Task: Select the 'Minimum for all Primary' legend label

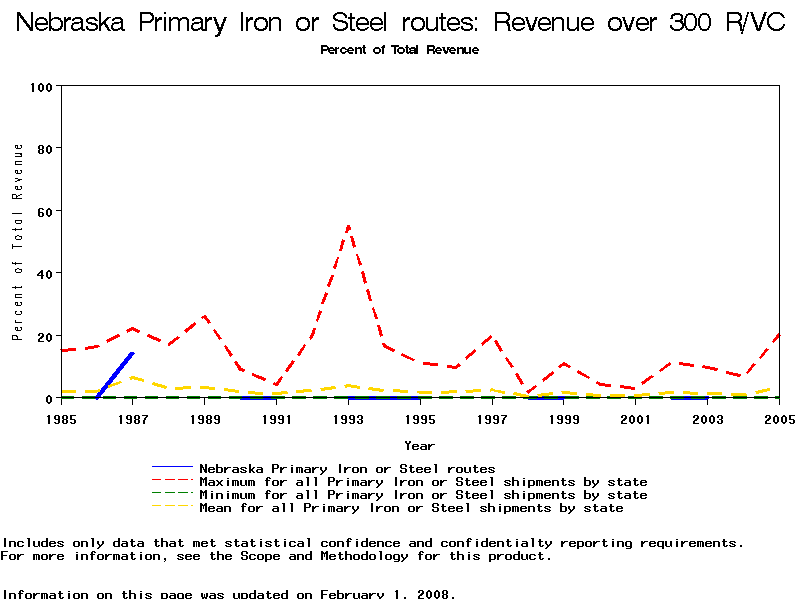Action: click(x=423, y=495)
